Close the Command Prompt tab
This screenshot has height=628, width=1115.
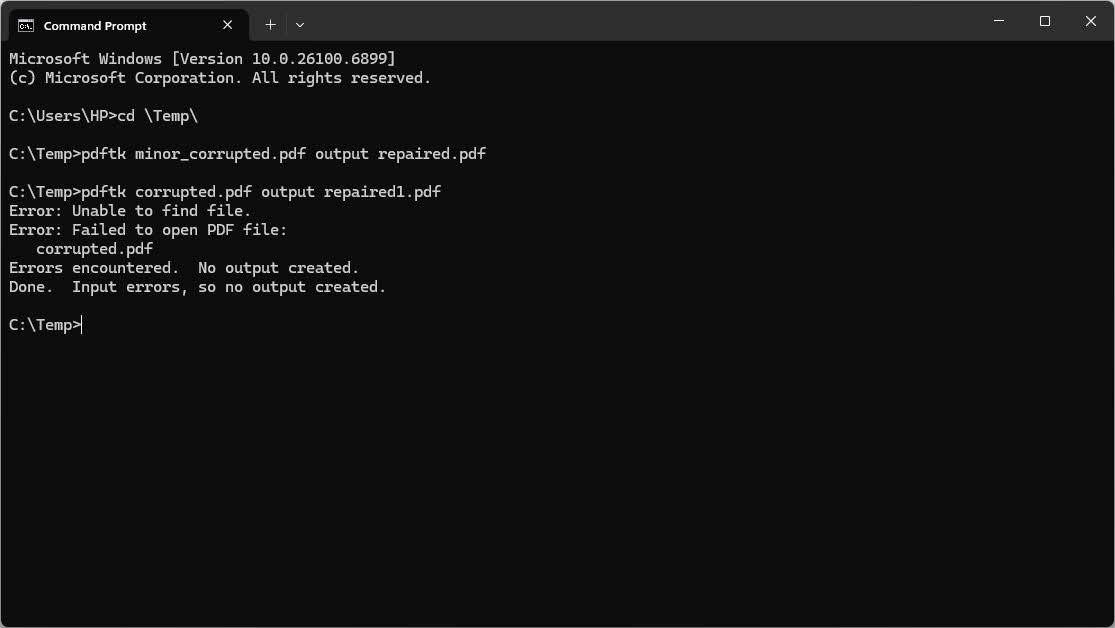pos(227,25)
